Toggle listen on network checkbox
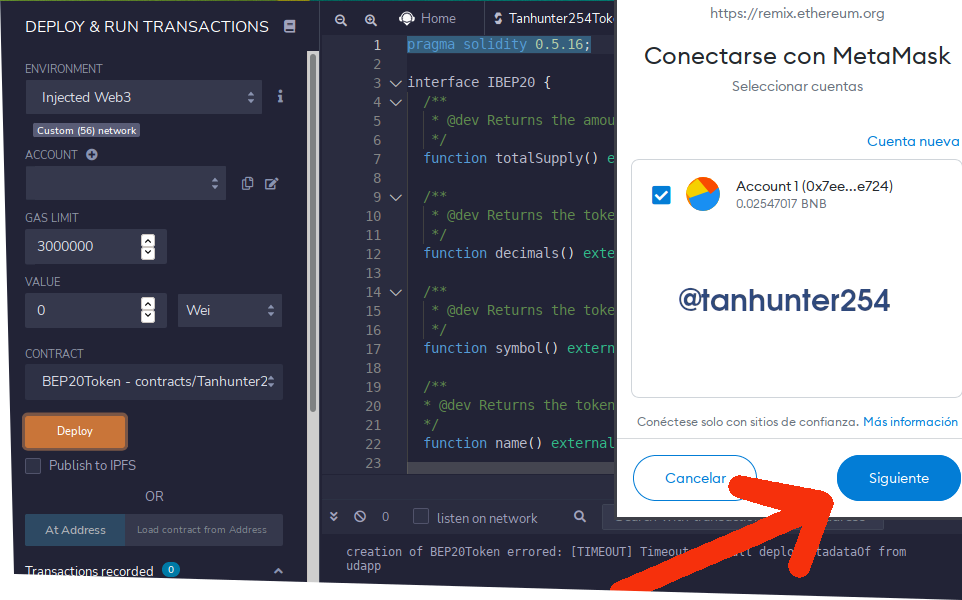This screenshot has height=600, width=962. click(x=421, y=517)
